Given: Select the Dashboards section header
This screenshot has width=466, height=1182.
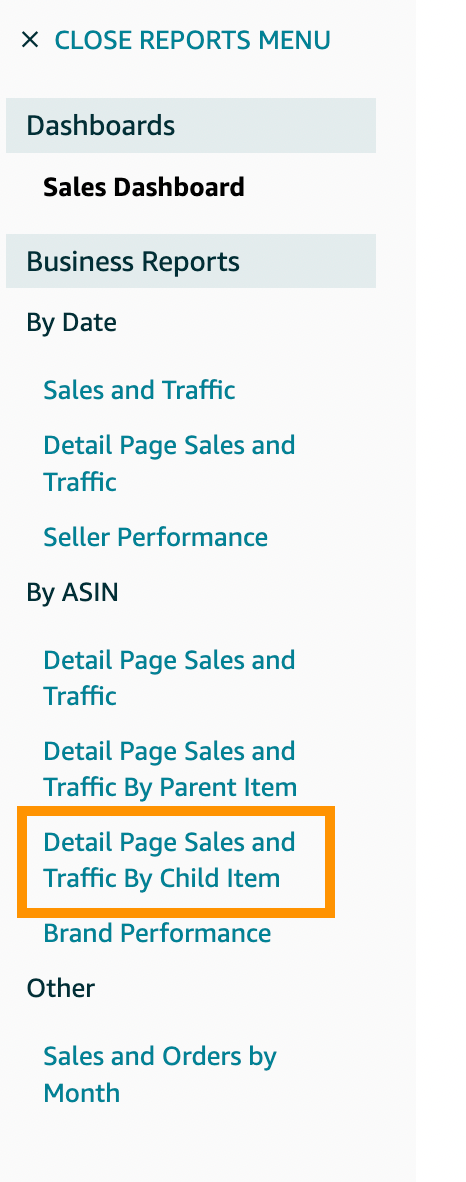Looking at the screenshot, I should [x=191, y=125].
